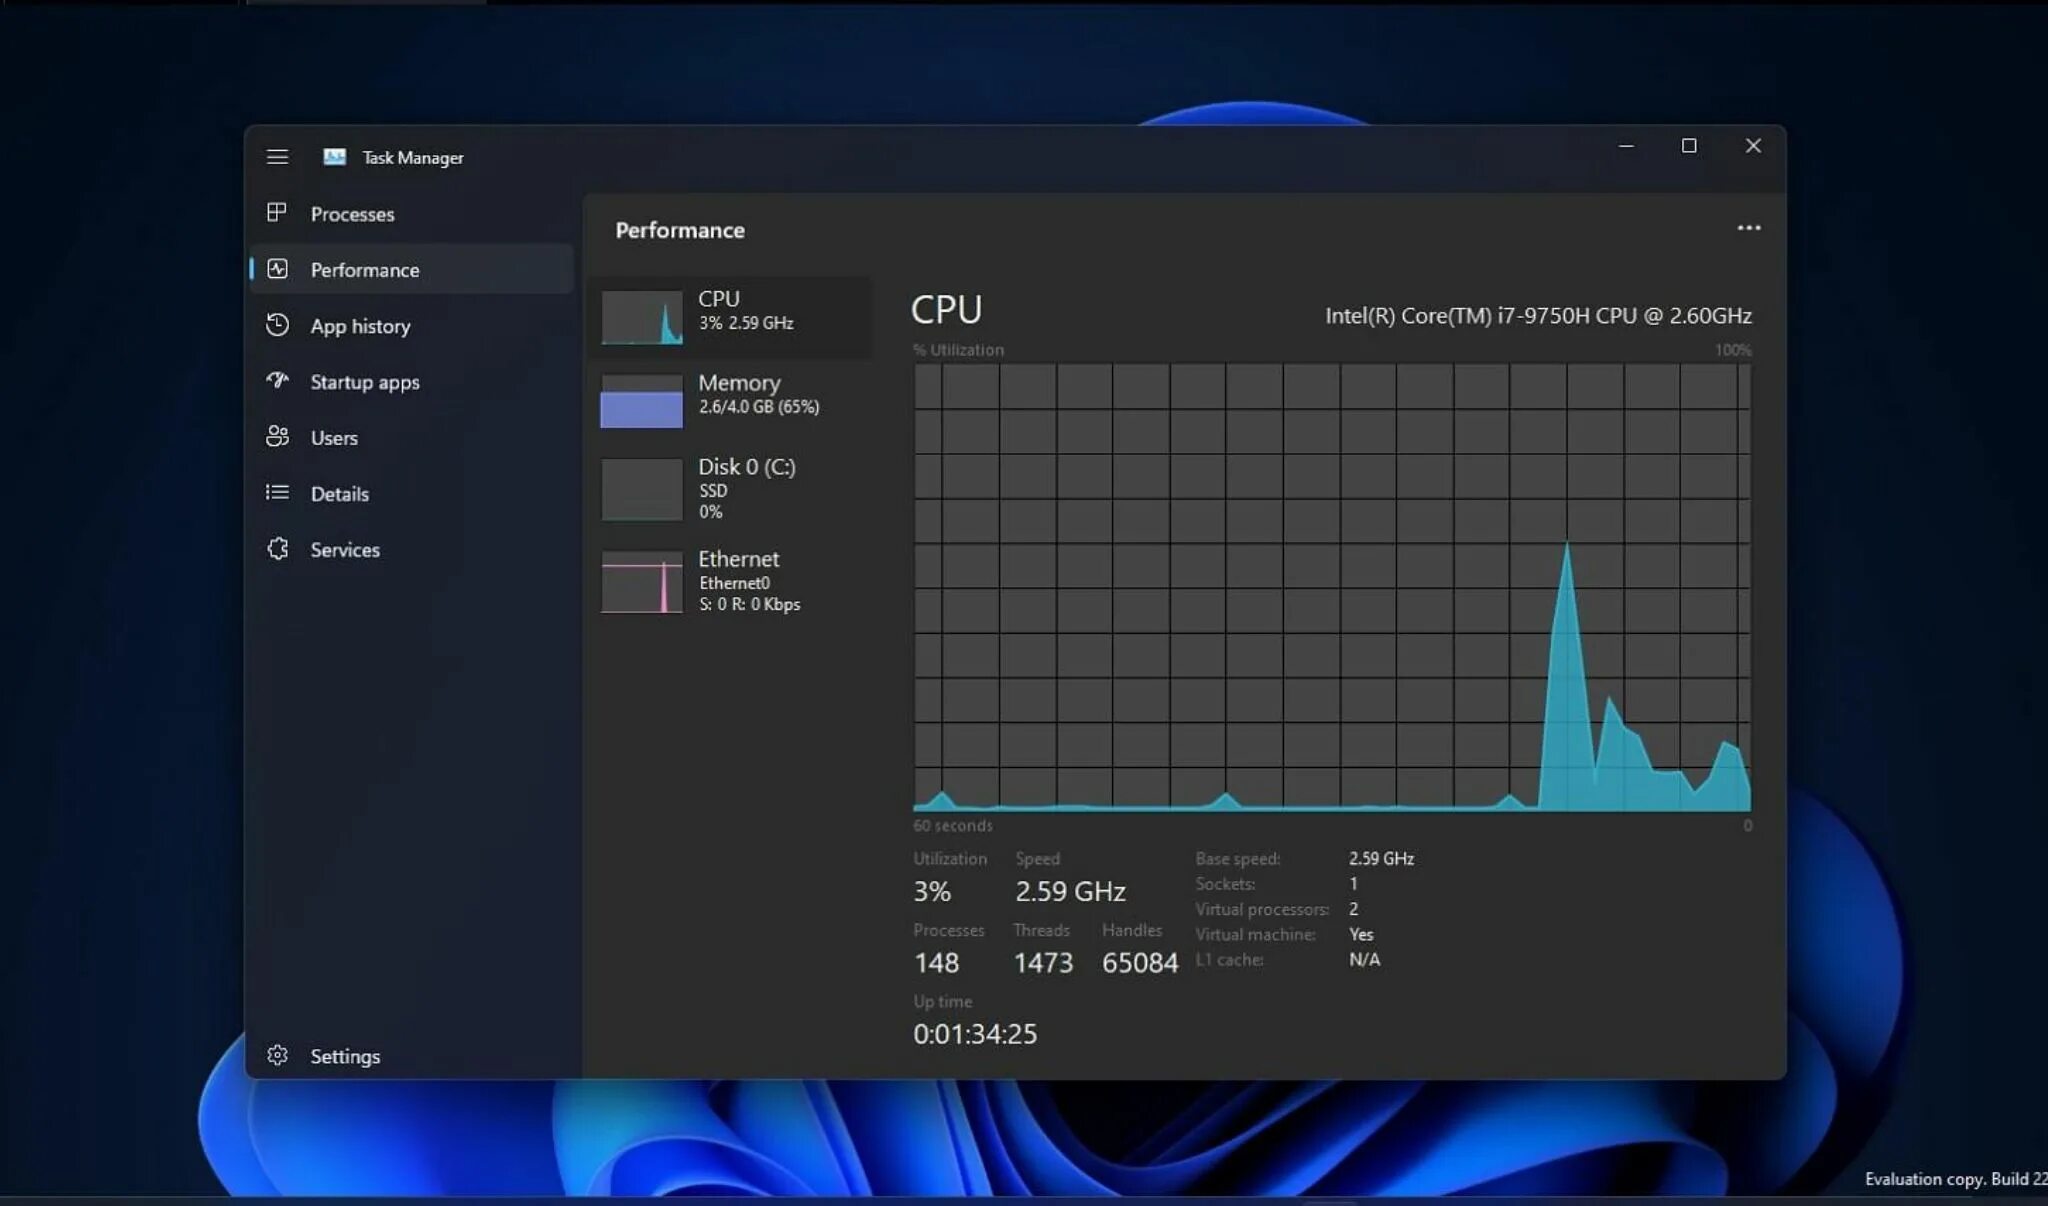The image size is (2048, 1206).
Task: Select the CPU performance thumbnail graph
Action: 642,317
